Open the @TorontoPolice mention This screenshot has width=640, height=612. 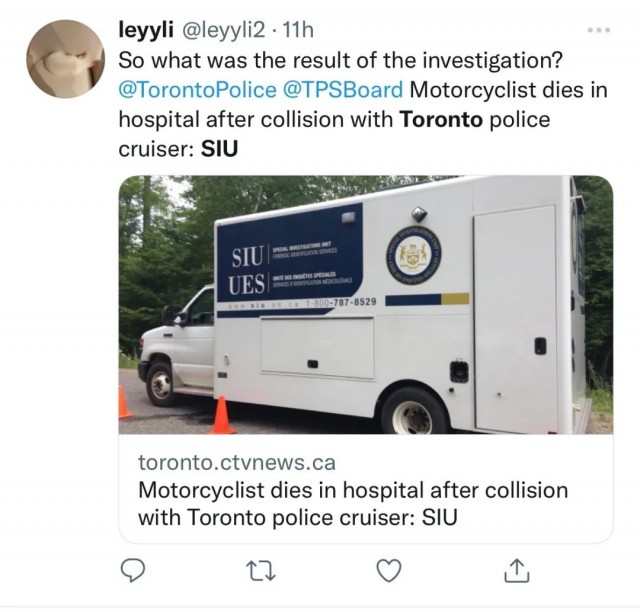[197, 89]
